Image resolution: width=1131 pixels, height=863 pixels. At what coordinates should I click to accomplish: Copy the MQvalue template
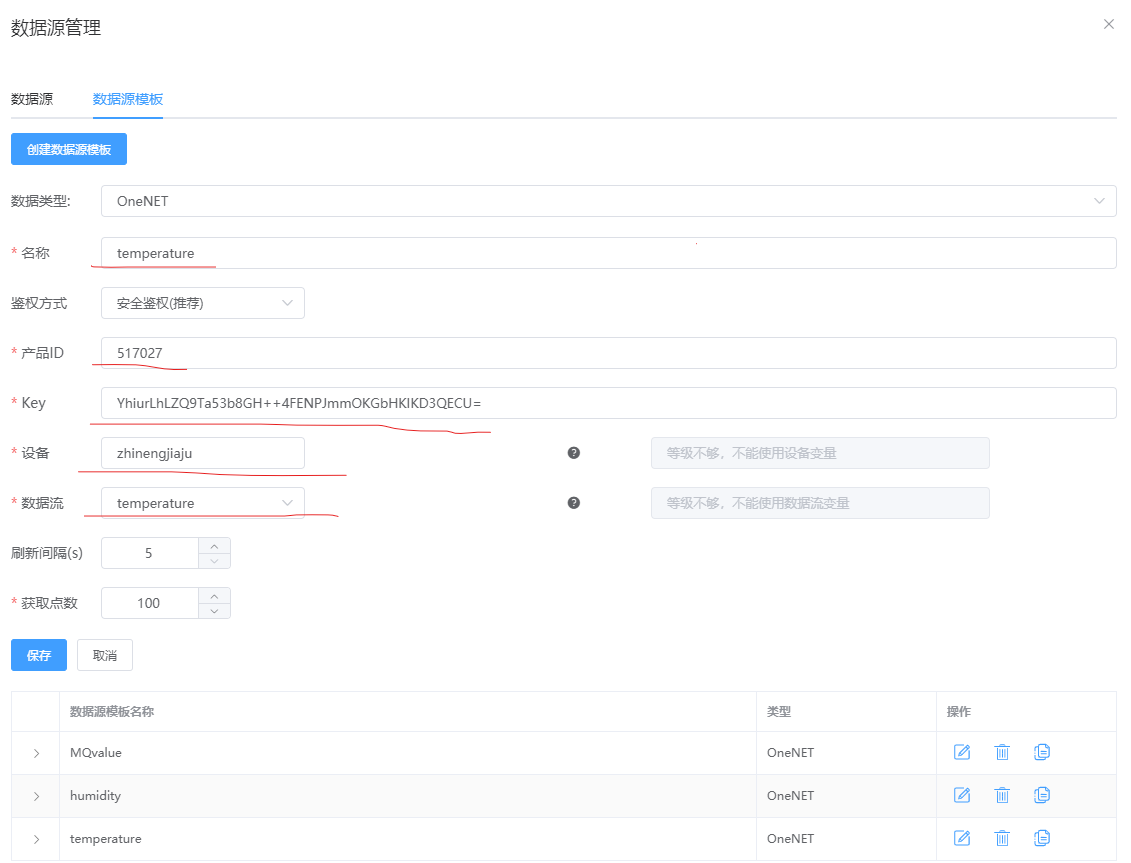[1042, 752]
